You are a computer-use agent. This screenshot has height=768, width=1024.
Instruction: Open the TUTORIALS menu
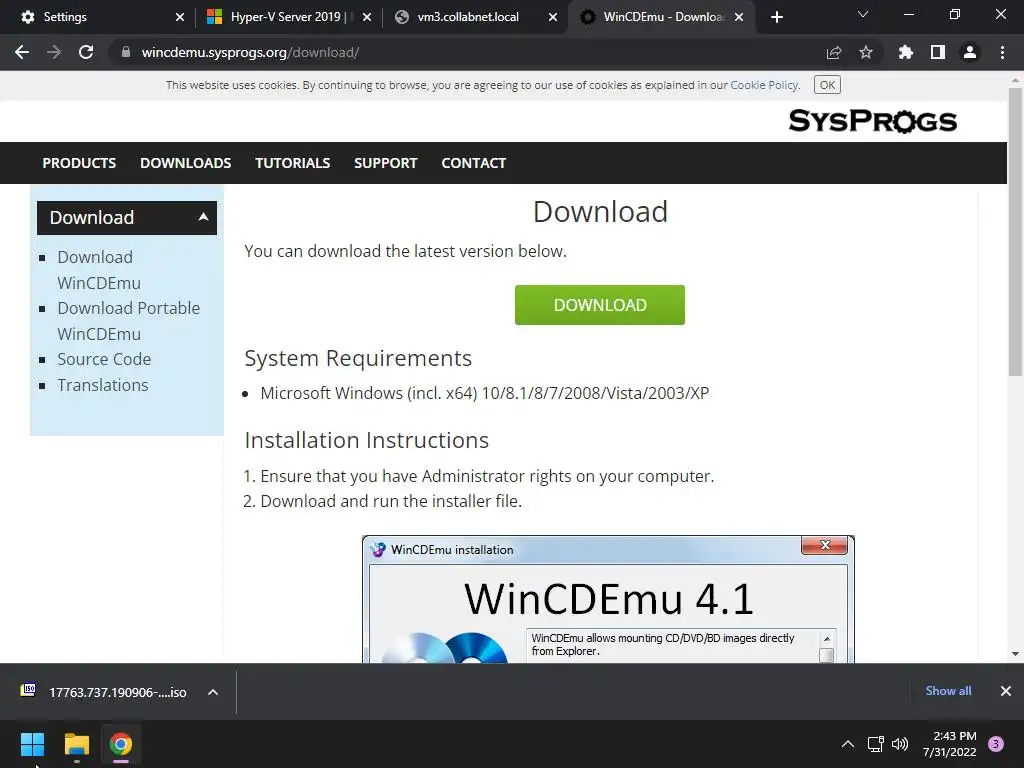tap(293, 163)
